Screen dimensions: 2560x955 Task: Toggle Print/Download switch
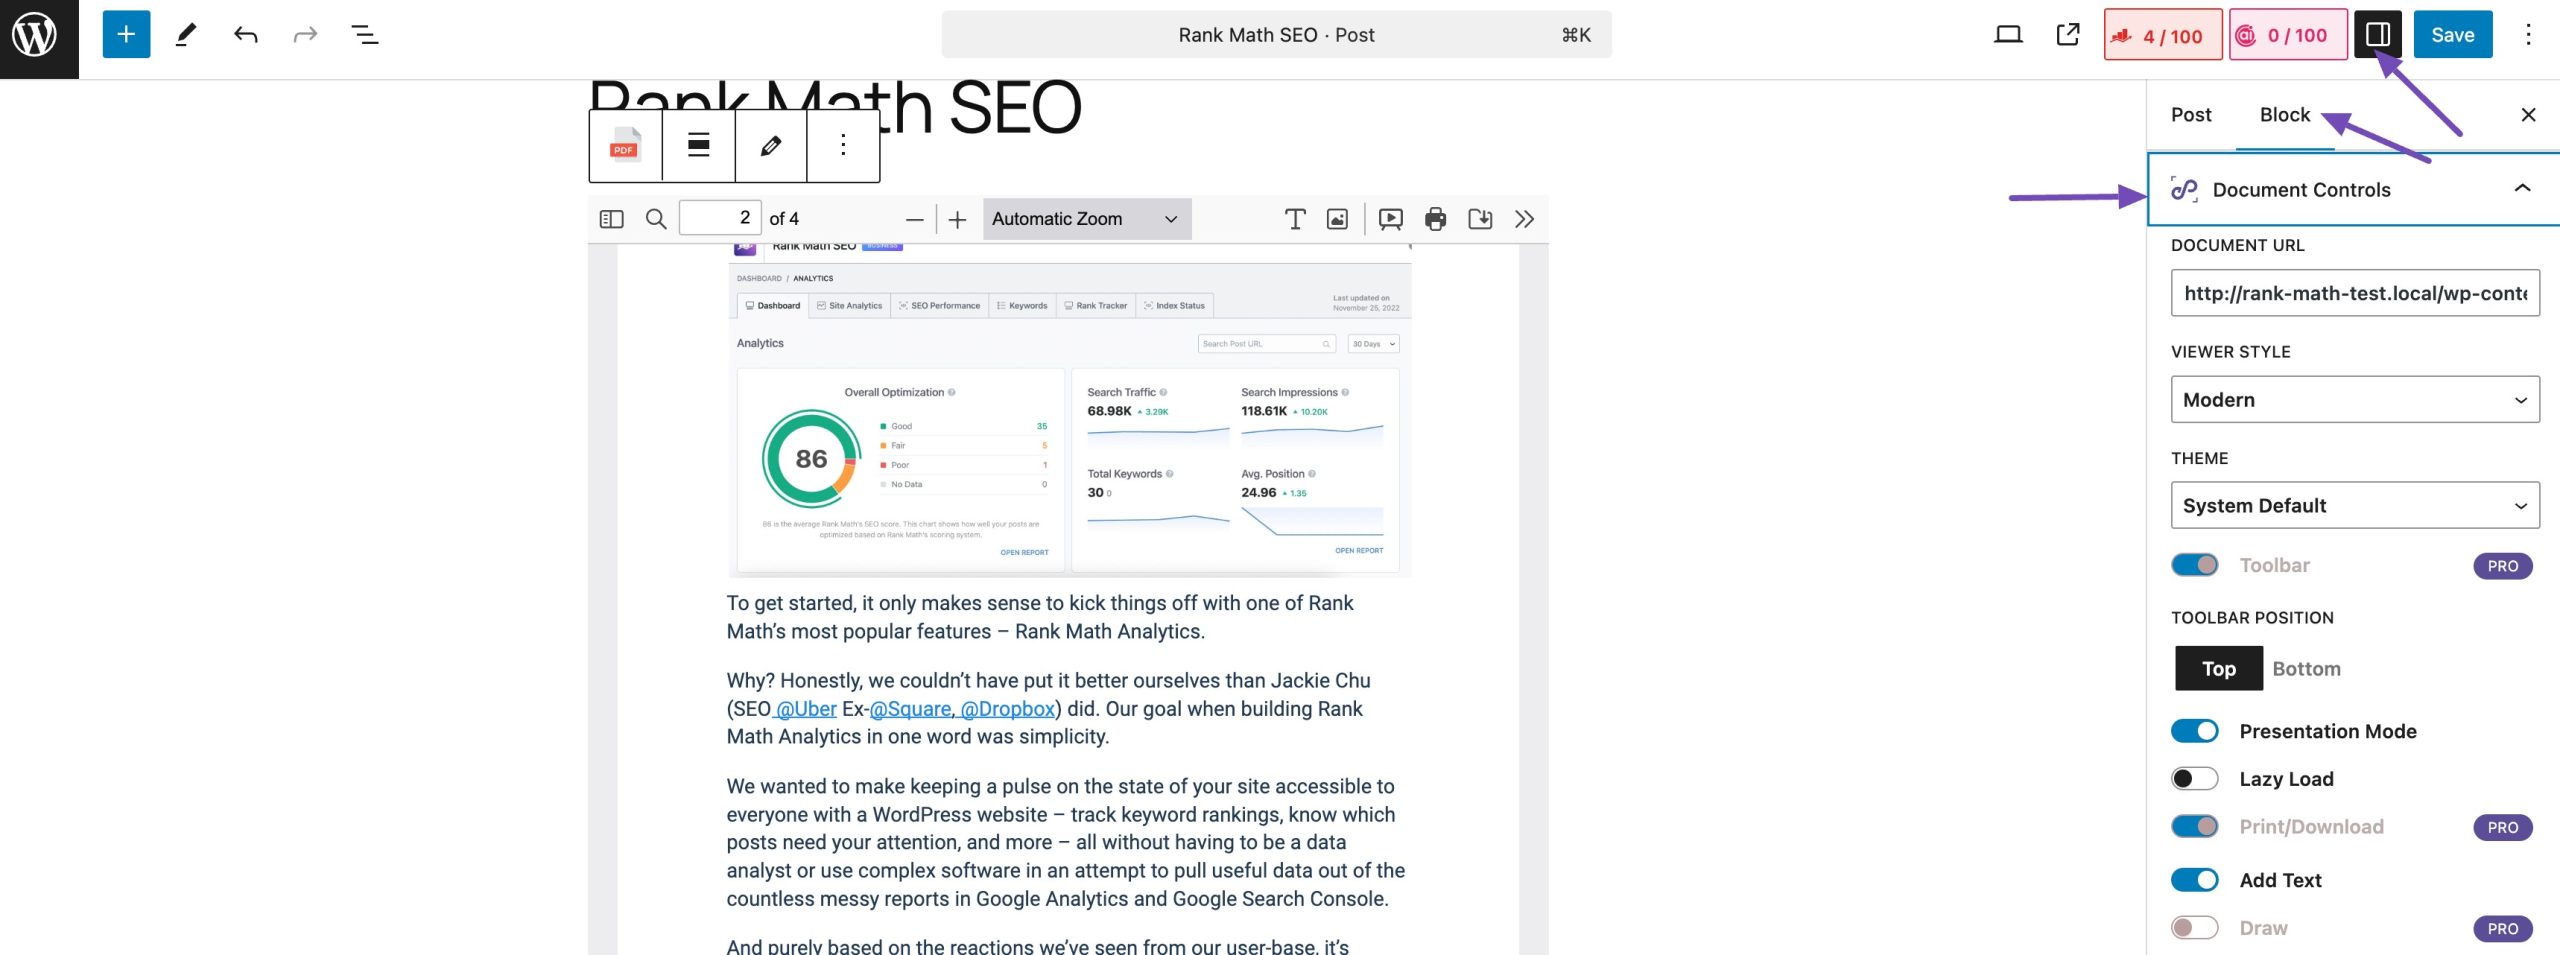[2195, 827]
